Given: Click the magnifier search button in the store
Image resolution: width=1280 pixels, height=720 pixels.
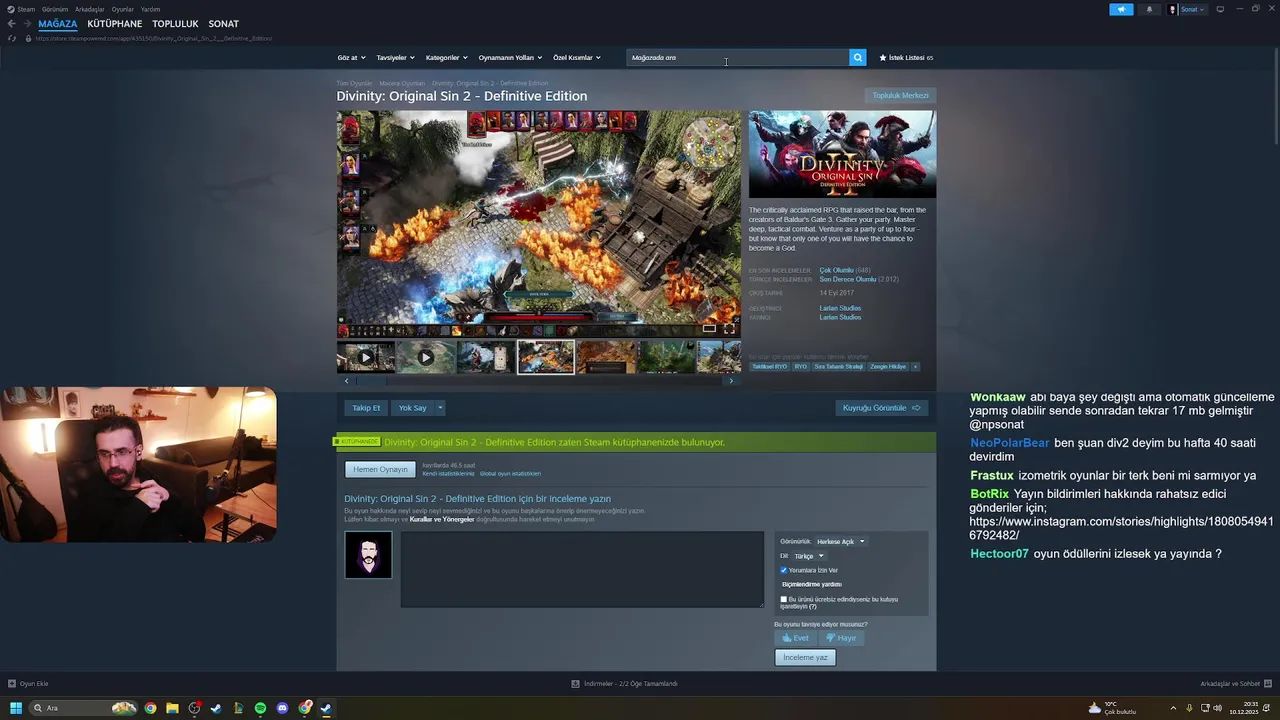Looking at the screenshot, I should (x=857, y=58).
